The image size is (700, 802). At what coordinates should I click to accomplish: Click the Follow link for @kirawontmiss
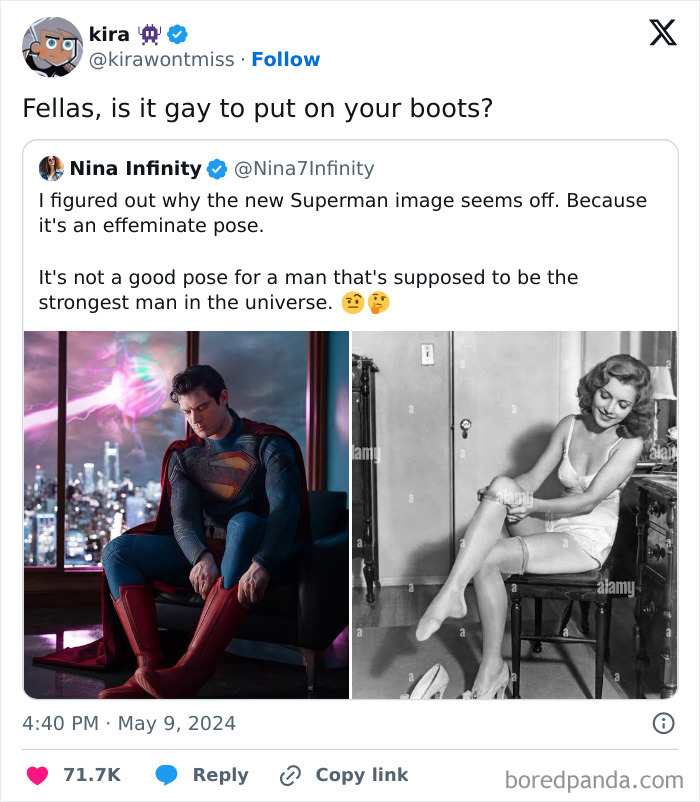pos(287,59)
